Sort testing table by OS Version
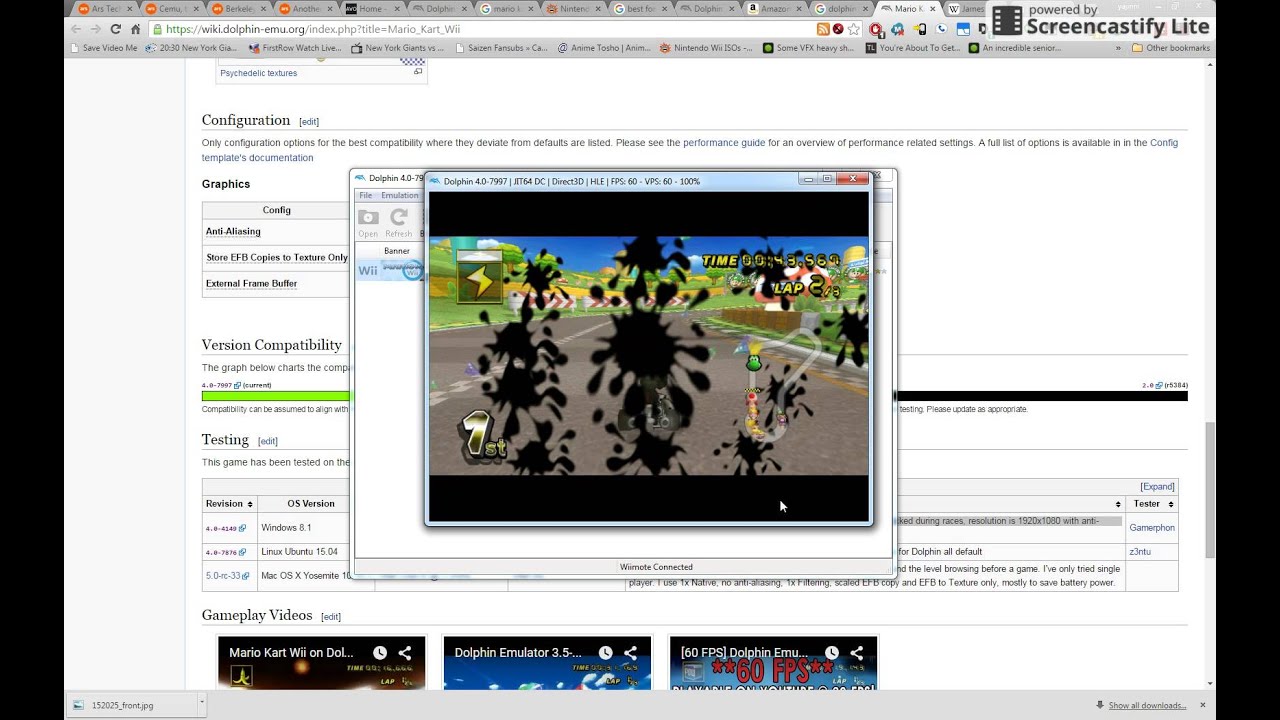This screenshot has width=1280, height=720. [311, 504]
